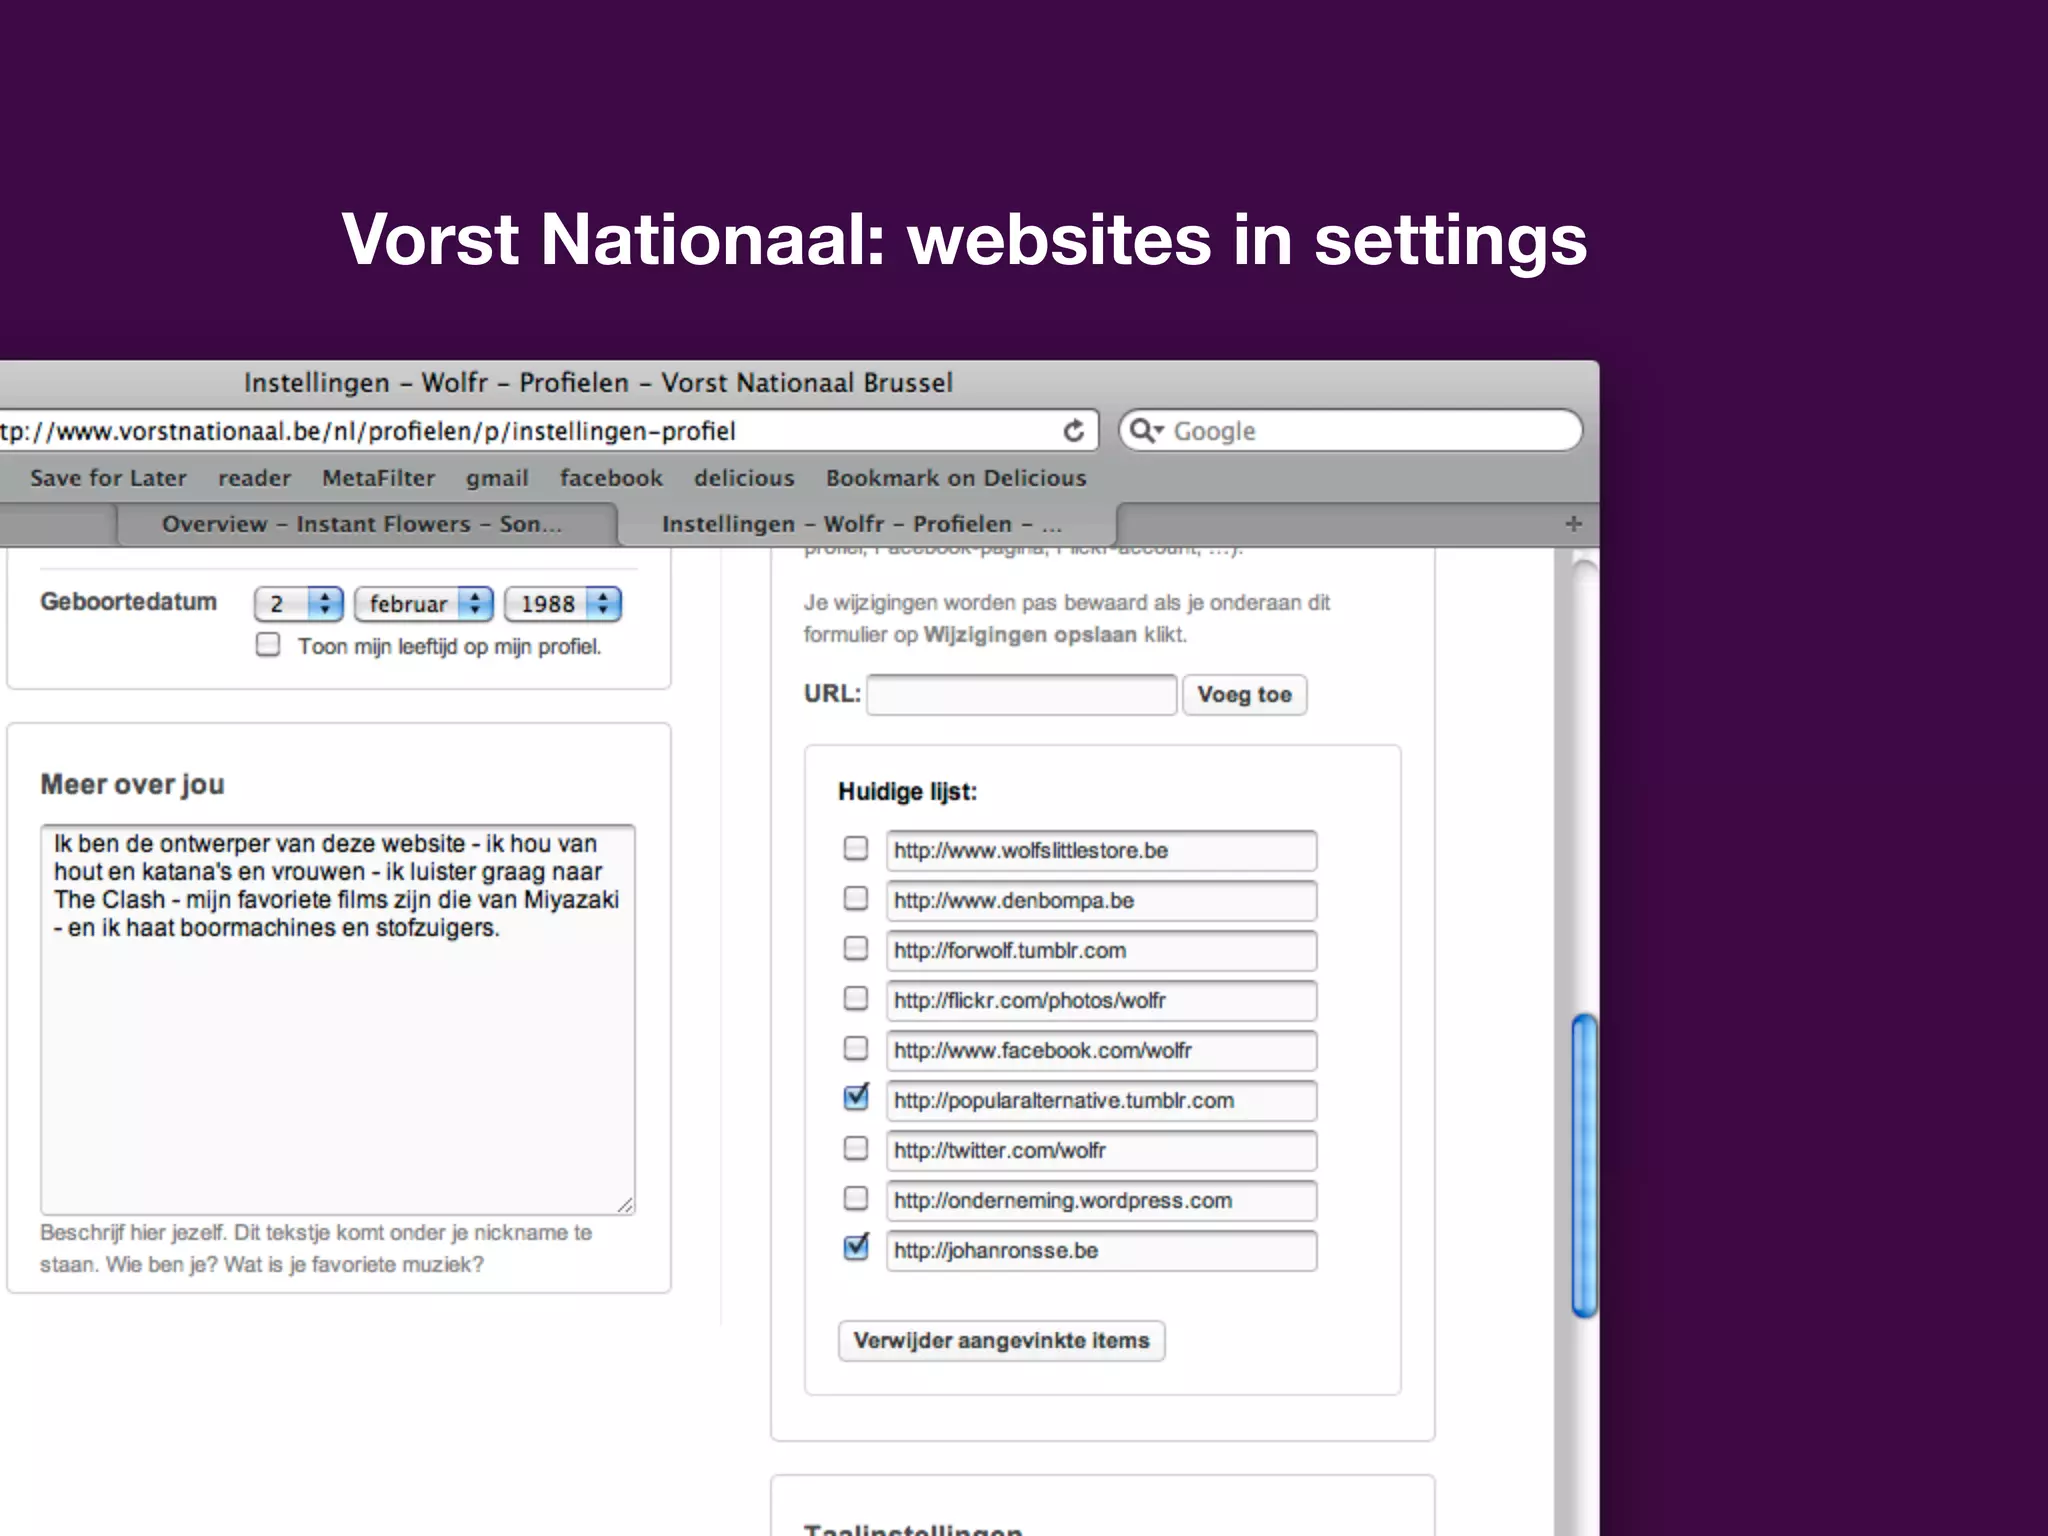This screenshot has height=1536, width=2048.
Task: Check the twitter.com/wolfr checkbox
Action: (856, 1149)
